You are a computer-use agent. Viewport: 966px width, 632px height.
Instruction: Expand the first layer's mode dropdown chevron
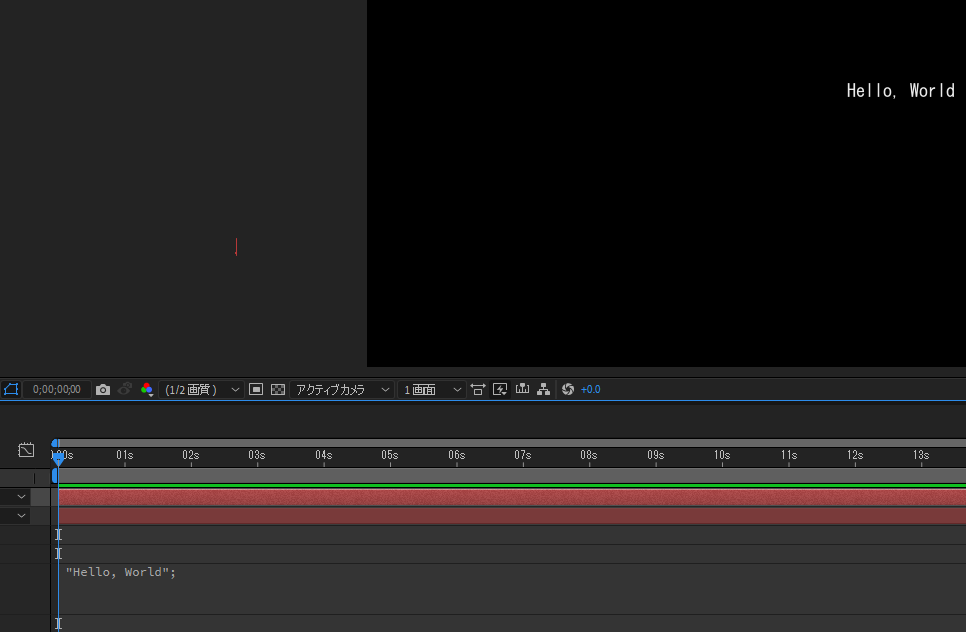pos(22,496)
